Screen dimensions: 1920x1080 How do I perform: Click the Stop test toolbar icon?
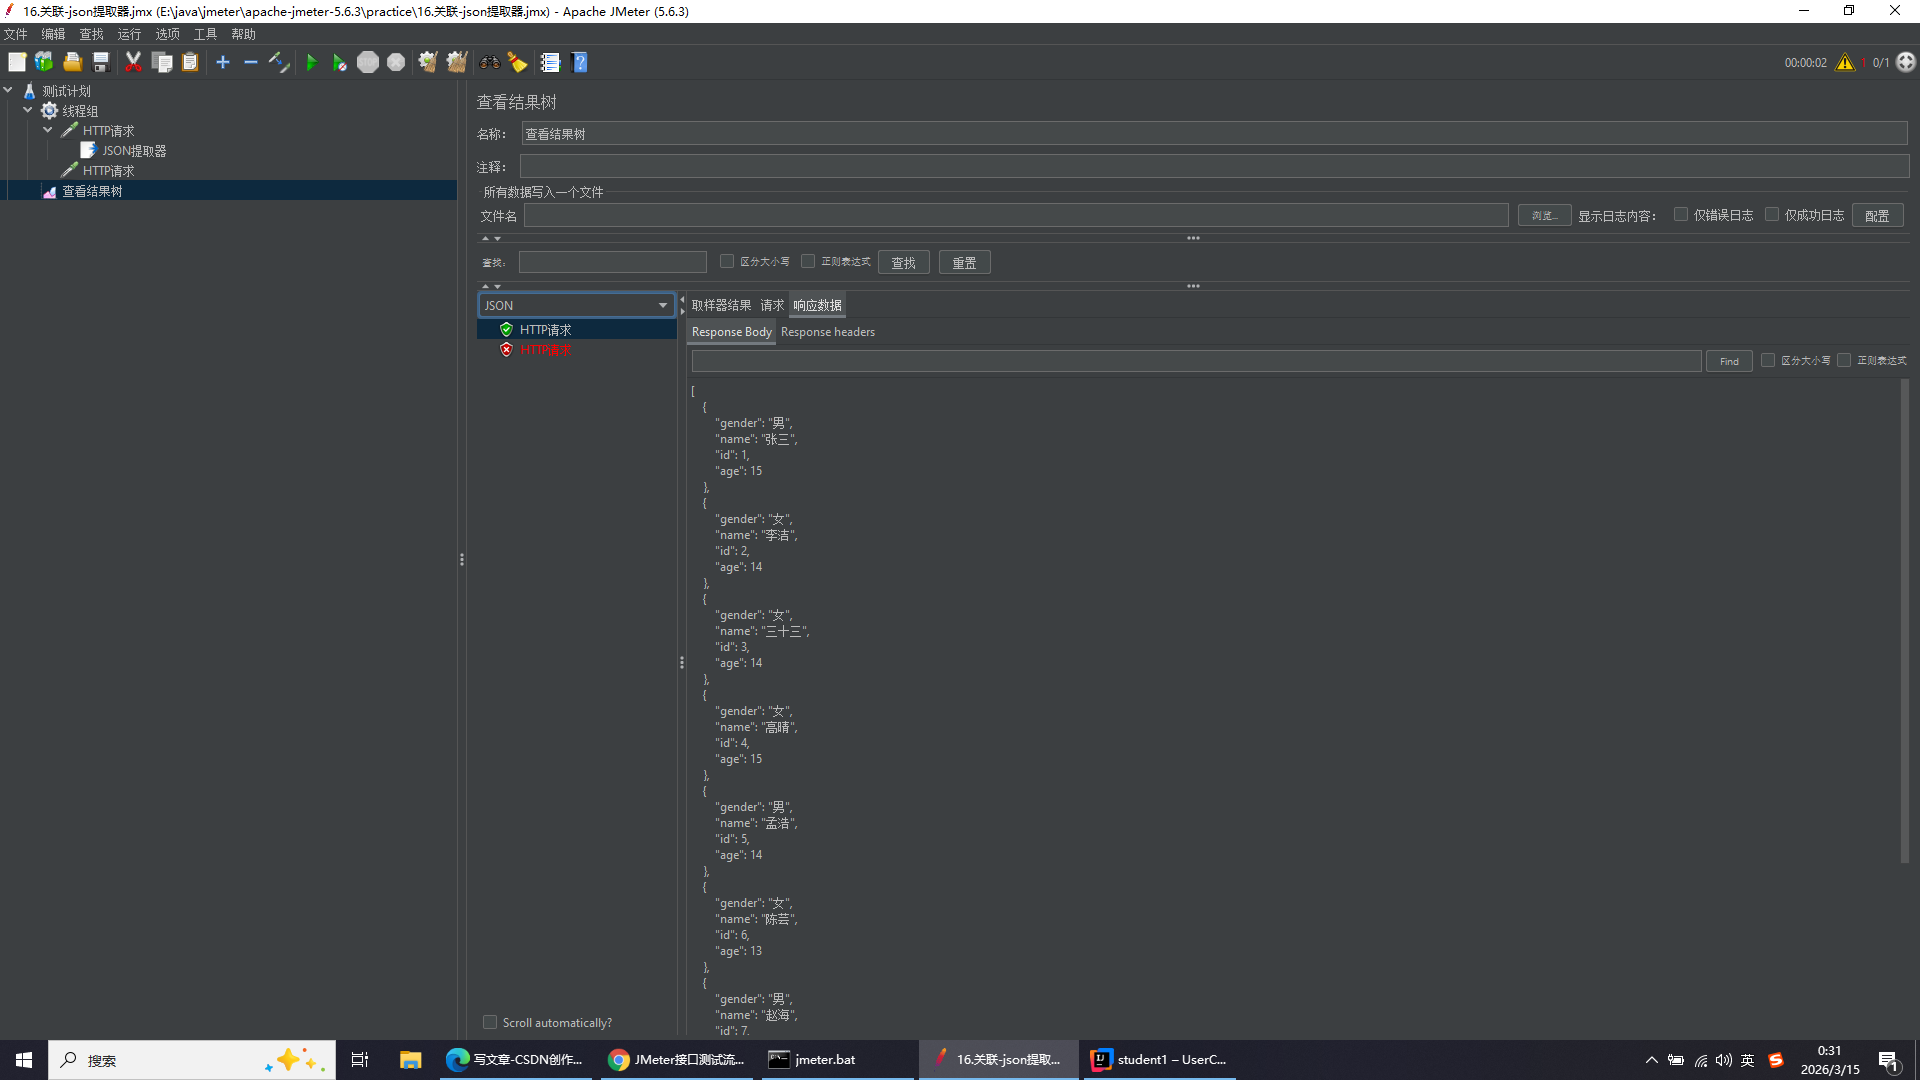368,62
